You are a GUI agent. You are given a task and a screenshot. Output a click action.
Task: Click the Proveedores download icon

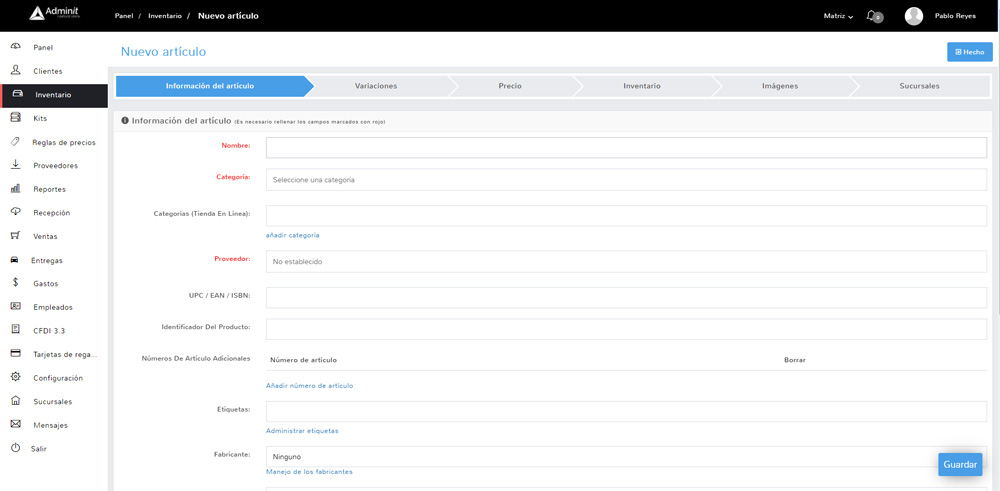16,165
